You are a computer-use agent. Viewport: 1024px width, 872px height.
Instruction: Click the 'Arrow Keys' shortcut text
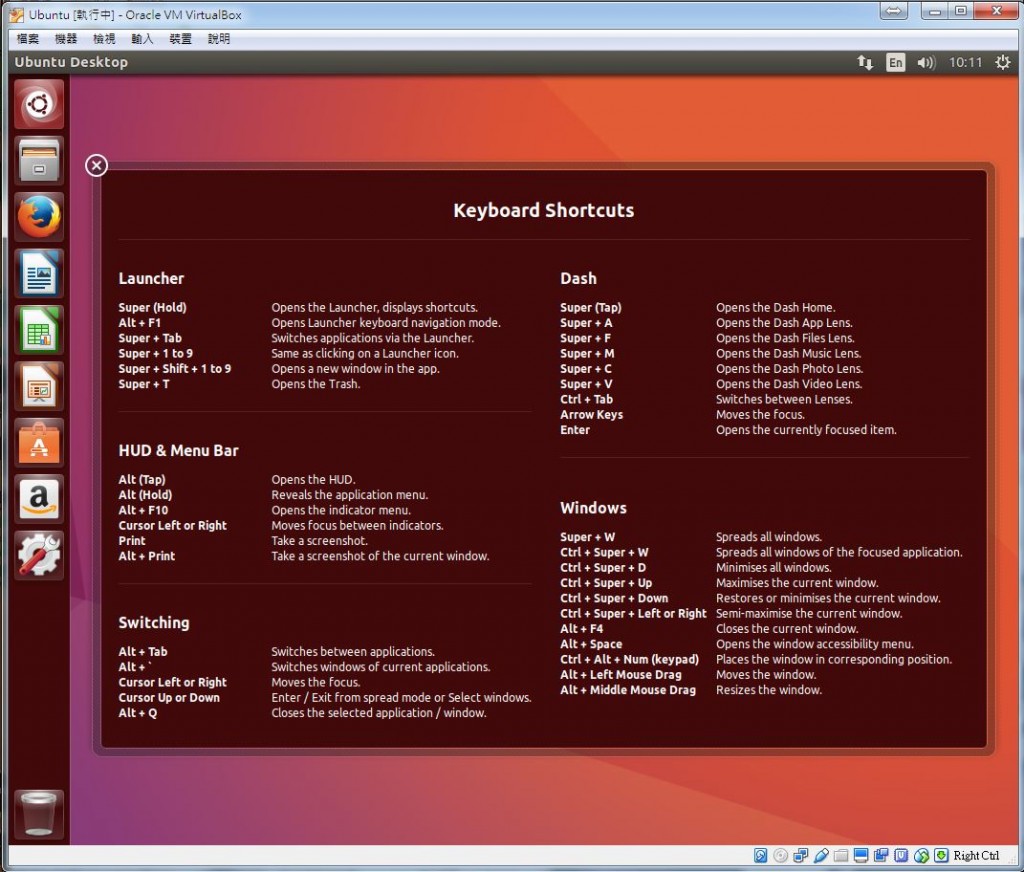tap(592, 415)
